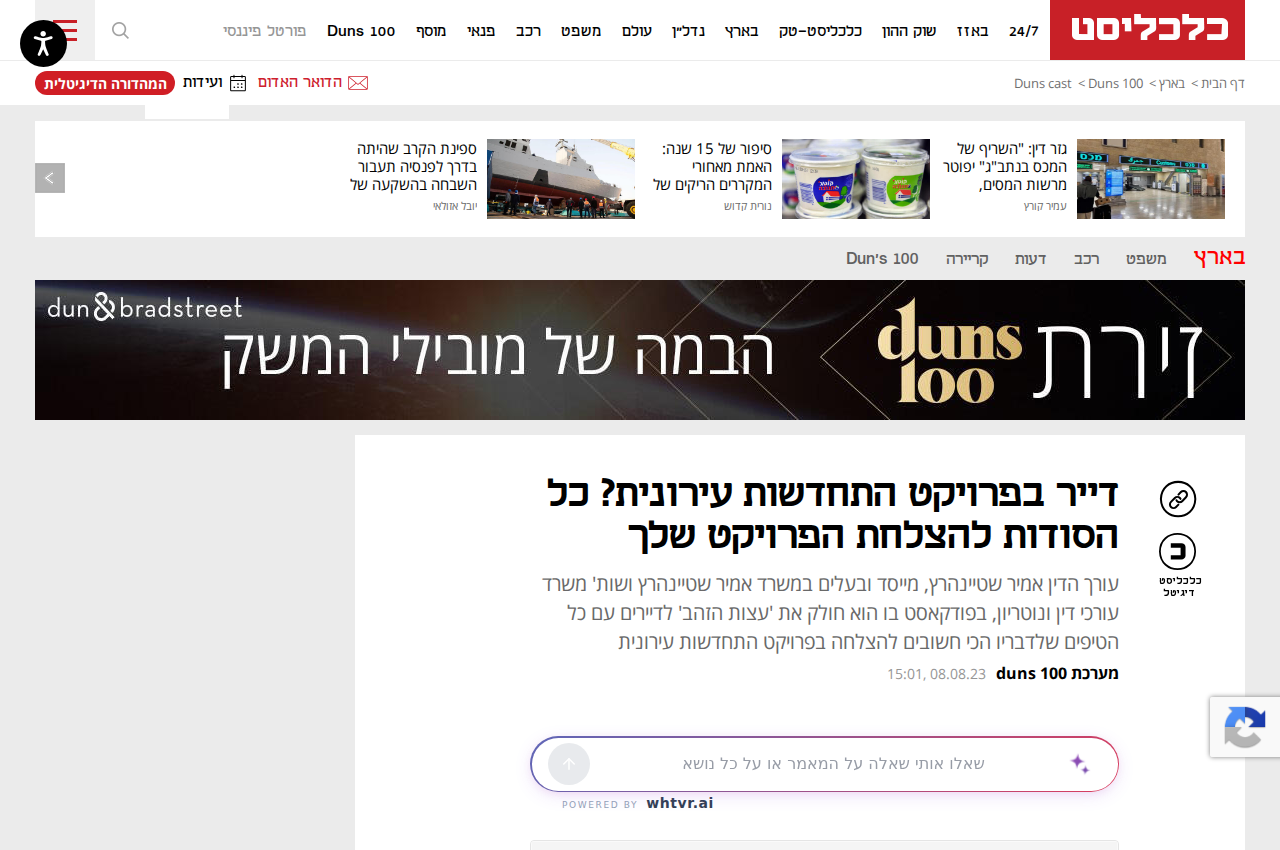Click the red mail envelope icon

point(358,82)
